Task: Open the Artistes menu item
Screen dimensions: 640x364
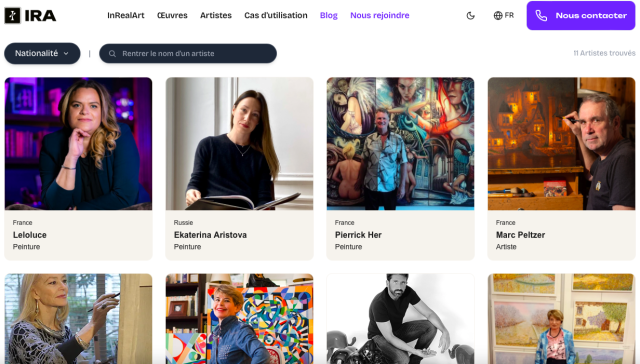Action: pos(216,16)
